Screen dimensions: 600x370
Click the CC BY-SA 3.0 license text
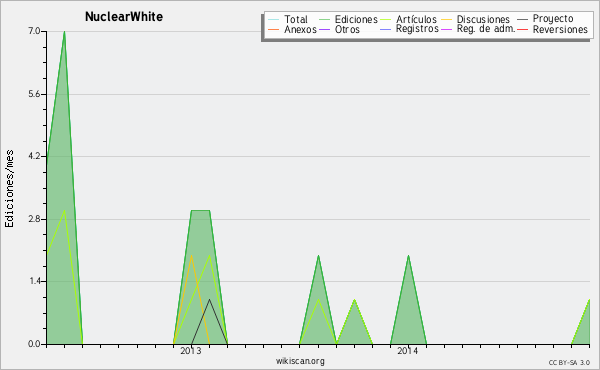click(569, 363)
